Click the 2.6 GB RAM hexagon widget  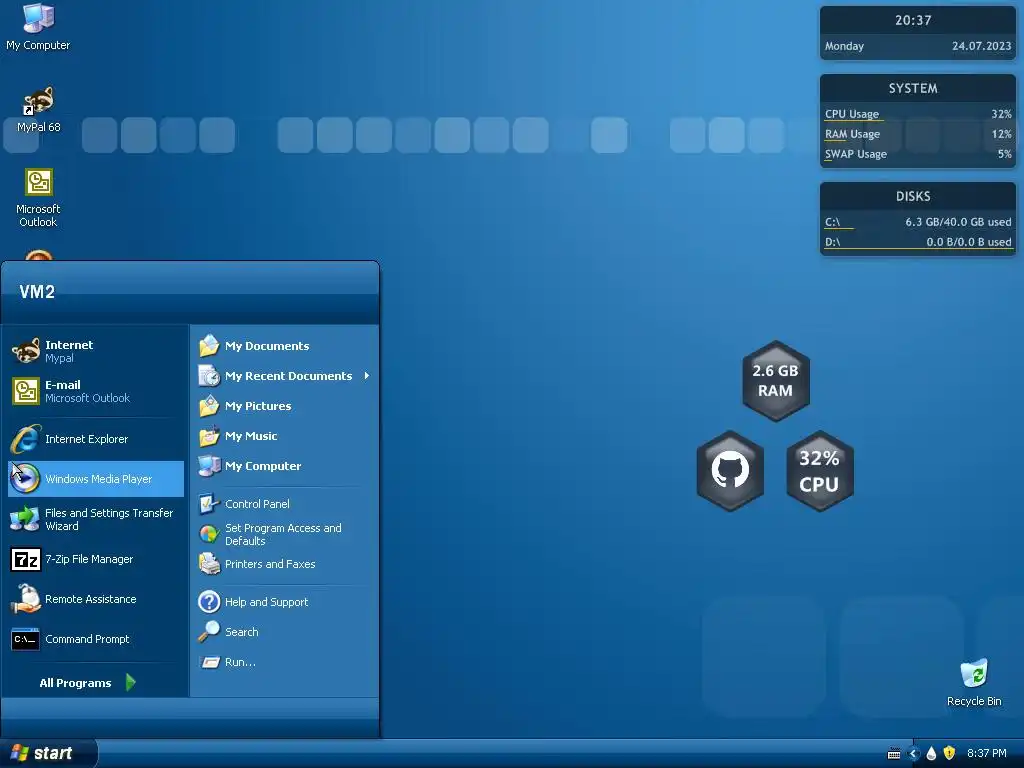[x=776, y=380]
